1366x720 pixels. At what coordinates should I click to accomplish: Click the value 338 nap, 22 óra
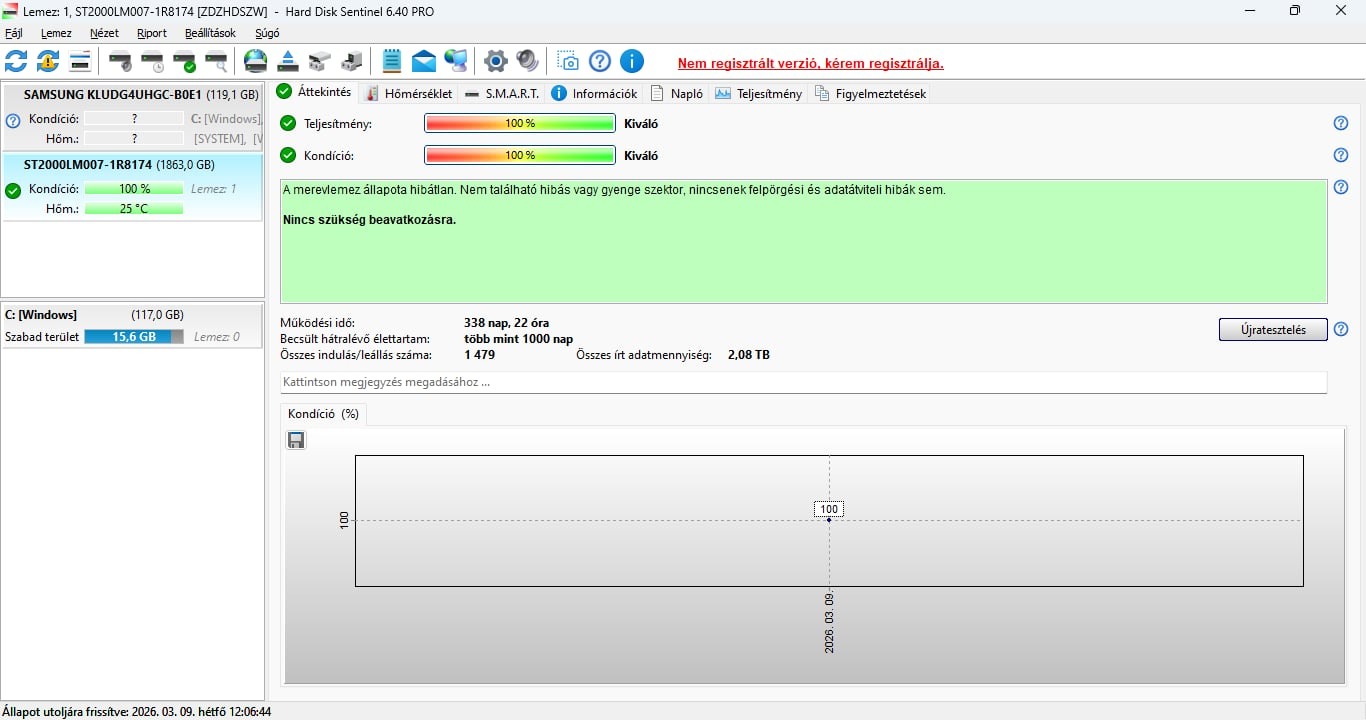(506, 323)
